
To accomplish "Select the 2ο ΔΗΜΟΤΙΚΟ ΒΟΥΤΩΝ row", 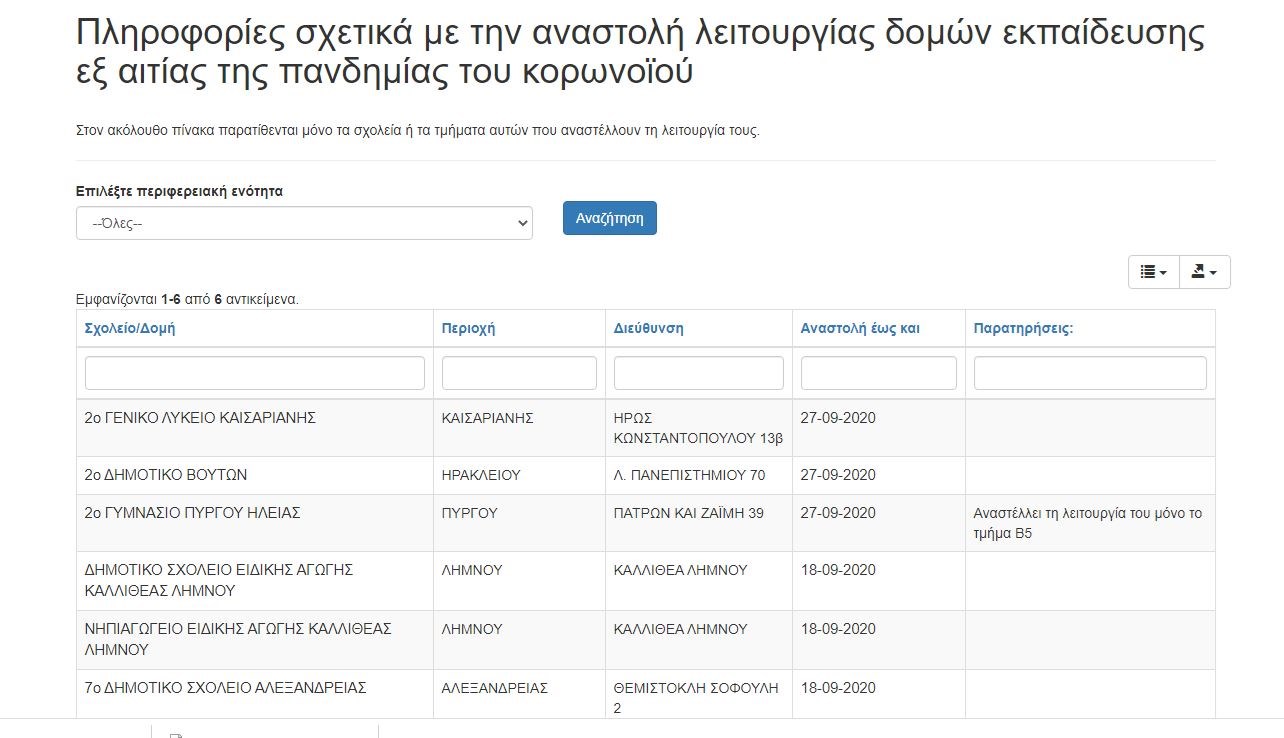I will tap(166, 475).
